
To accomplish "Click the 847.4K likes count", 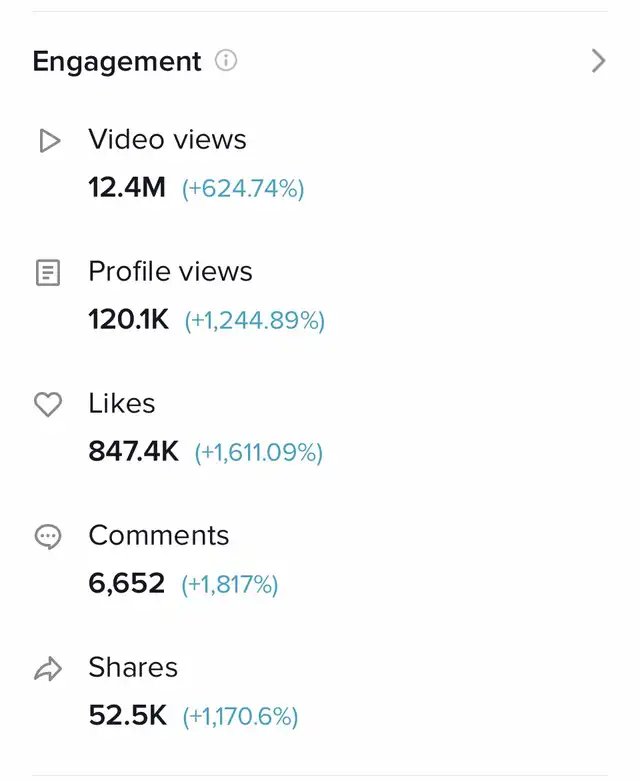I will 133,452.
